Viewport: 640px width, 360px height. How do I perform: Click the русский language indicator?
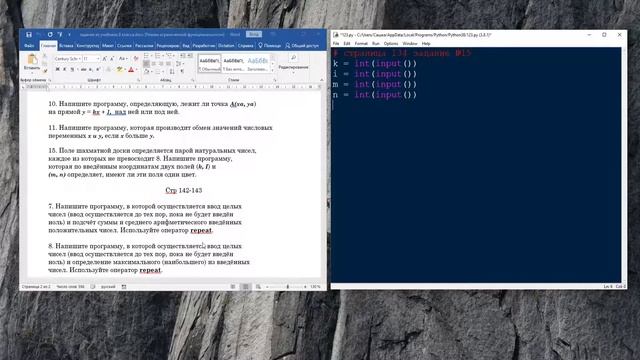(108, 287)
